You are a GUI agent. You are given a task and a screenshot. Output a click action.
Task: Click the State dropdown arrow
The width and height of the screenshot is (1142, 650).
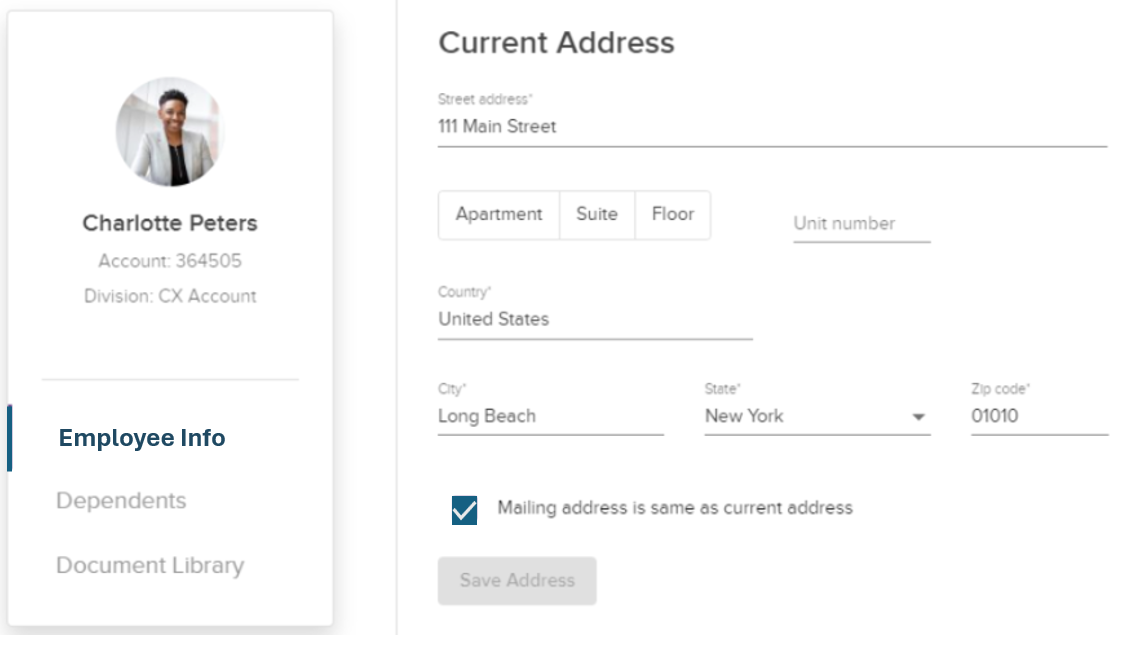(919, 417)
